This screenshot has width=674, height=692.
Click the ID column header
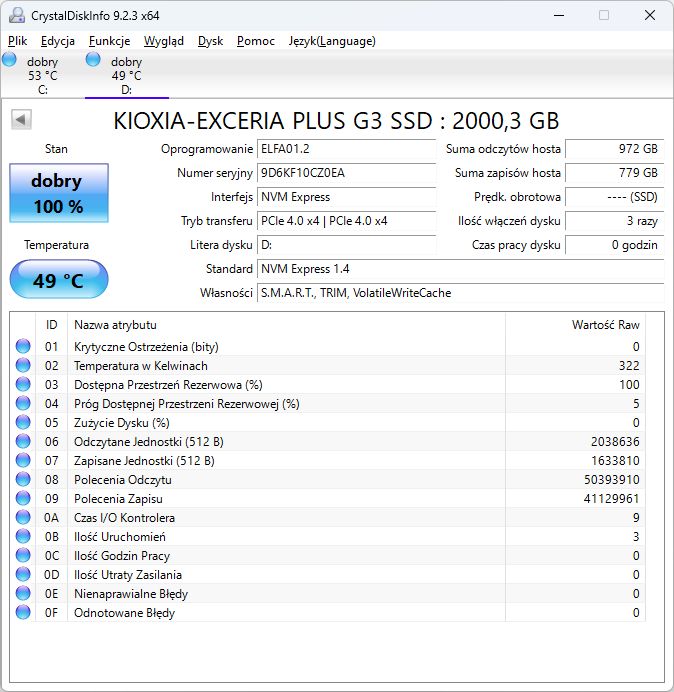[52, 325]
